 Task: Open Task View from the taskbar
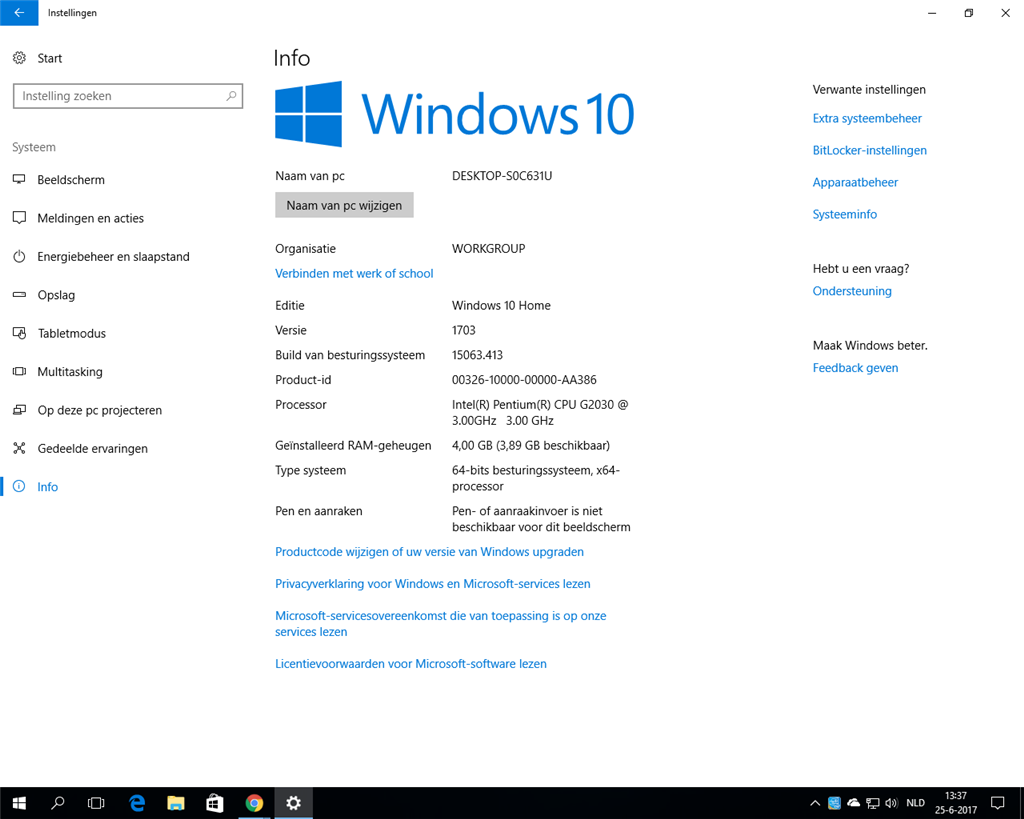click(96, 803)
